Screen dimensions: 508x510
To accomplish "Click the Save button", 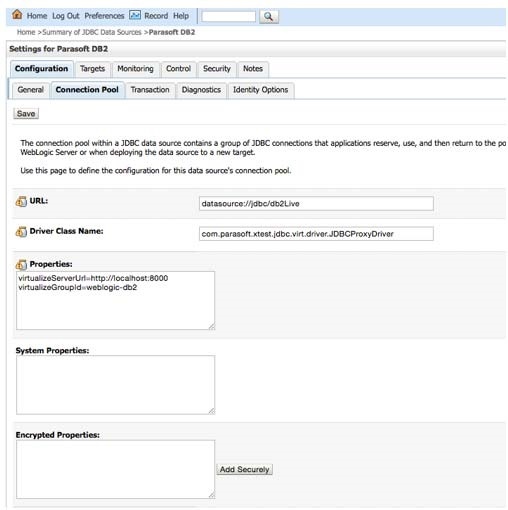I will pyautogui.click(x=26, y=114).
